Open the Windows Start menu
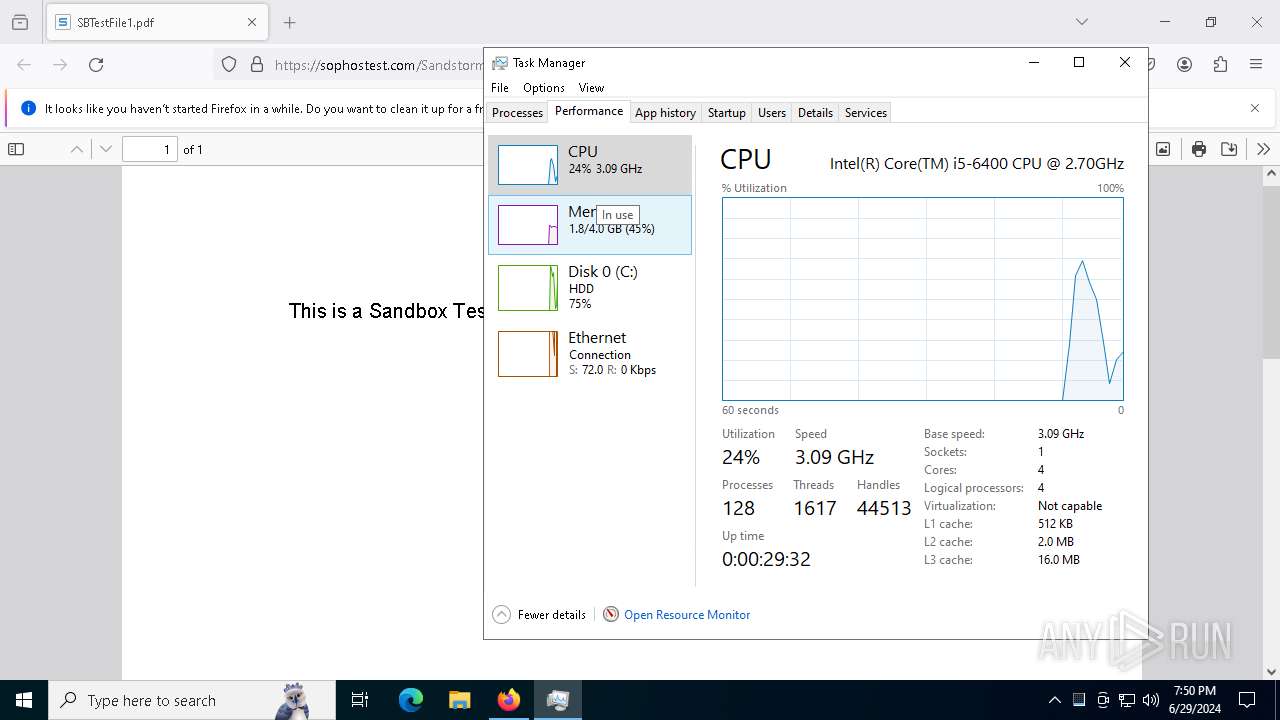Viewport: 1280px width, 720px height. tap(24, 700)
